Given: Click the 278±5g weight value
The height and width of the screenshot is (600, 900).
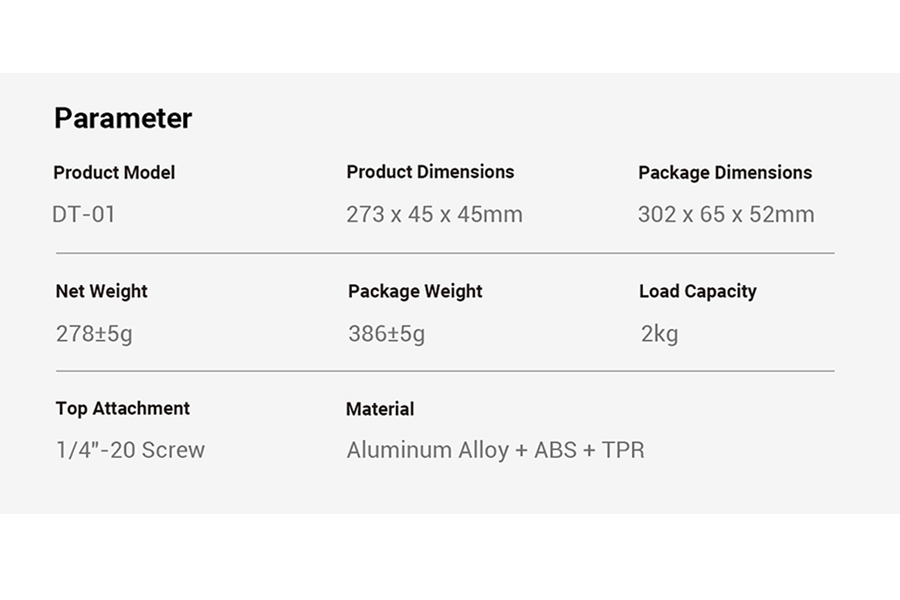Looking at the screenshot, I should (x=94, y=334).
